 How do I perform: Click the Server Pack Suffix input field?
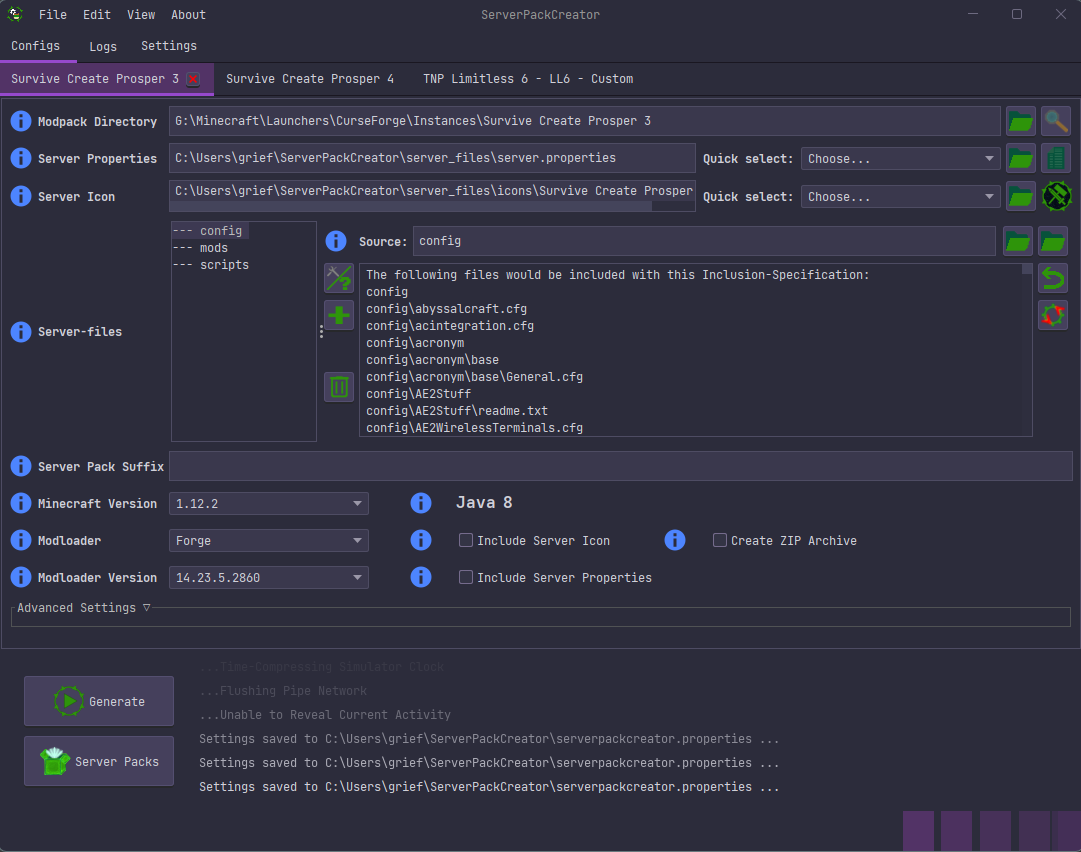point(620,467)
